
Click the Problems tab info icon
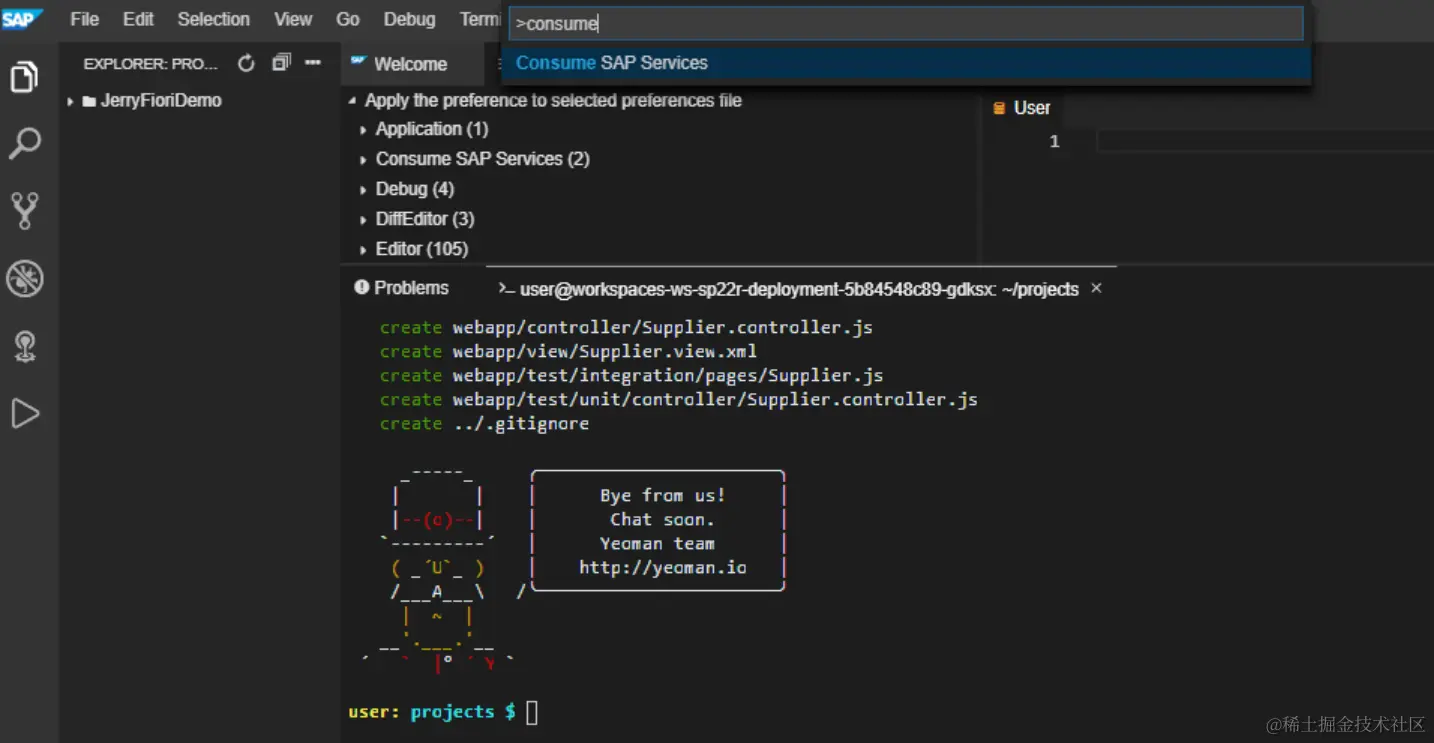[x=361, y=288]
